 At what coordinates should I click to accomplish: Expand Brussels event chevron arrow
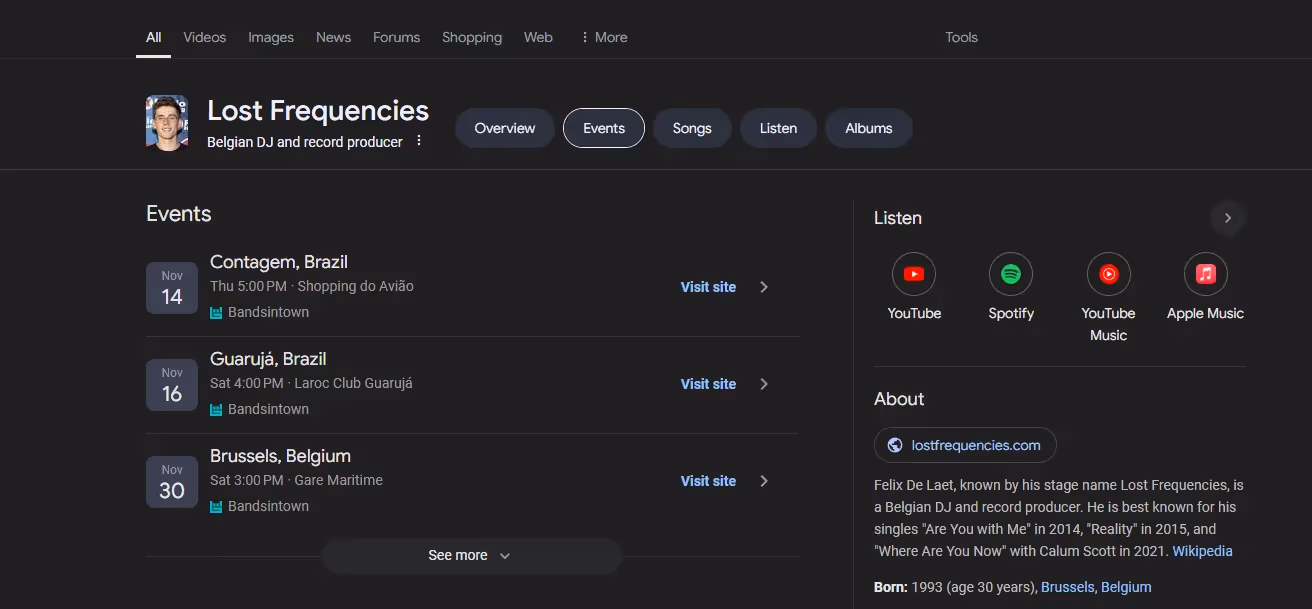[x=764, y=481]
